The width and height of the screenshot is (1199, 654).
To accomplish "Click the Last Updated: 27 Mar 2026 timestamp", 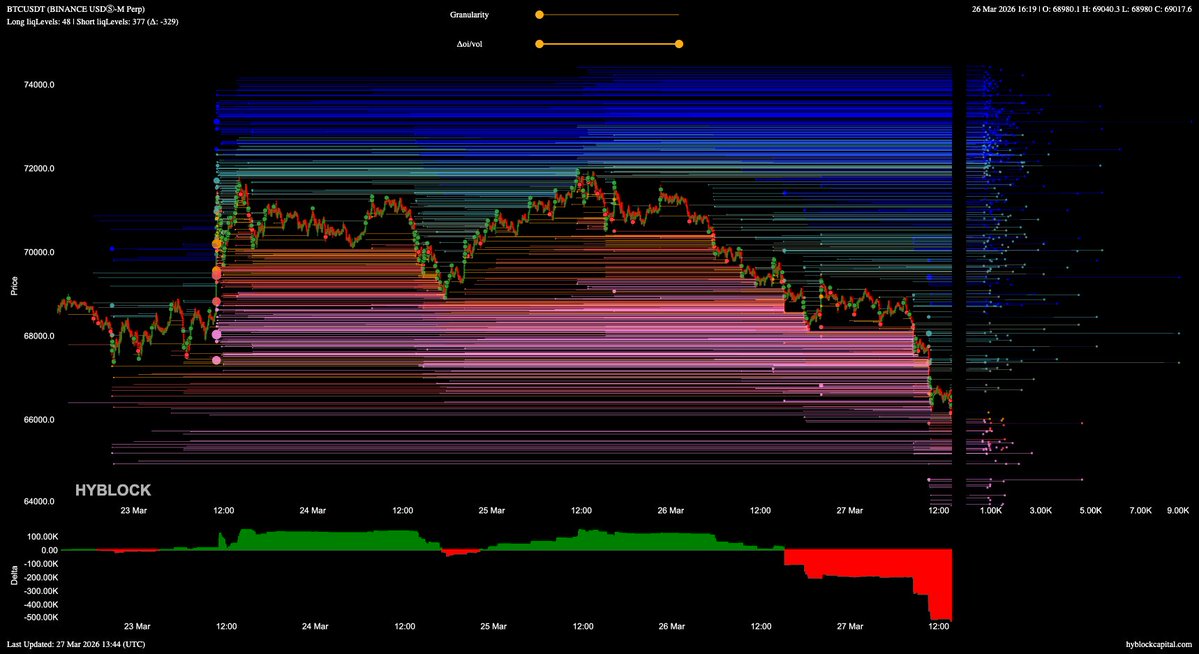I will (x=76, y=645).
